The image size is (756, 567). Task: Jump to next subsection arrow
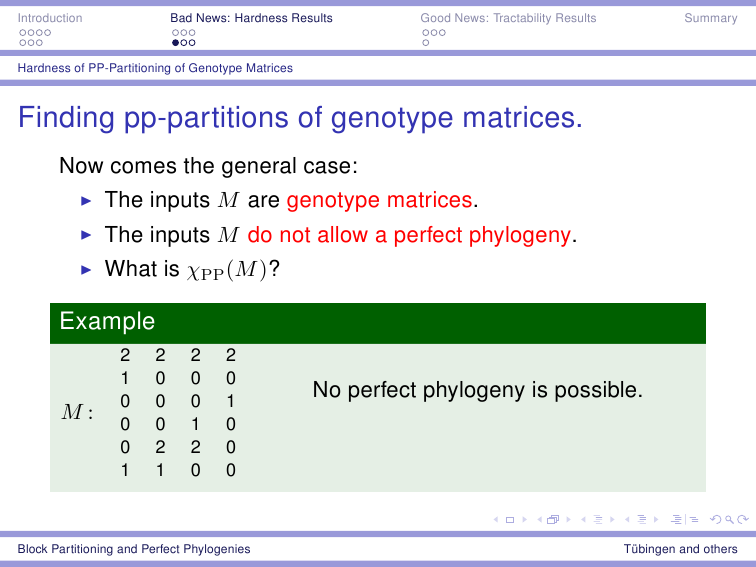coord(612,520)
